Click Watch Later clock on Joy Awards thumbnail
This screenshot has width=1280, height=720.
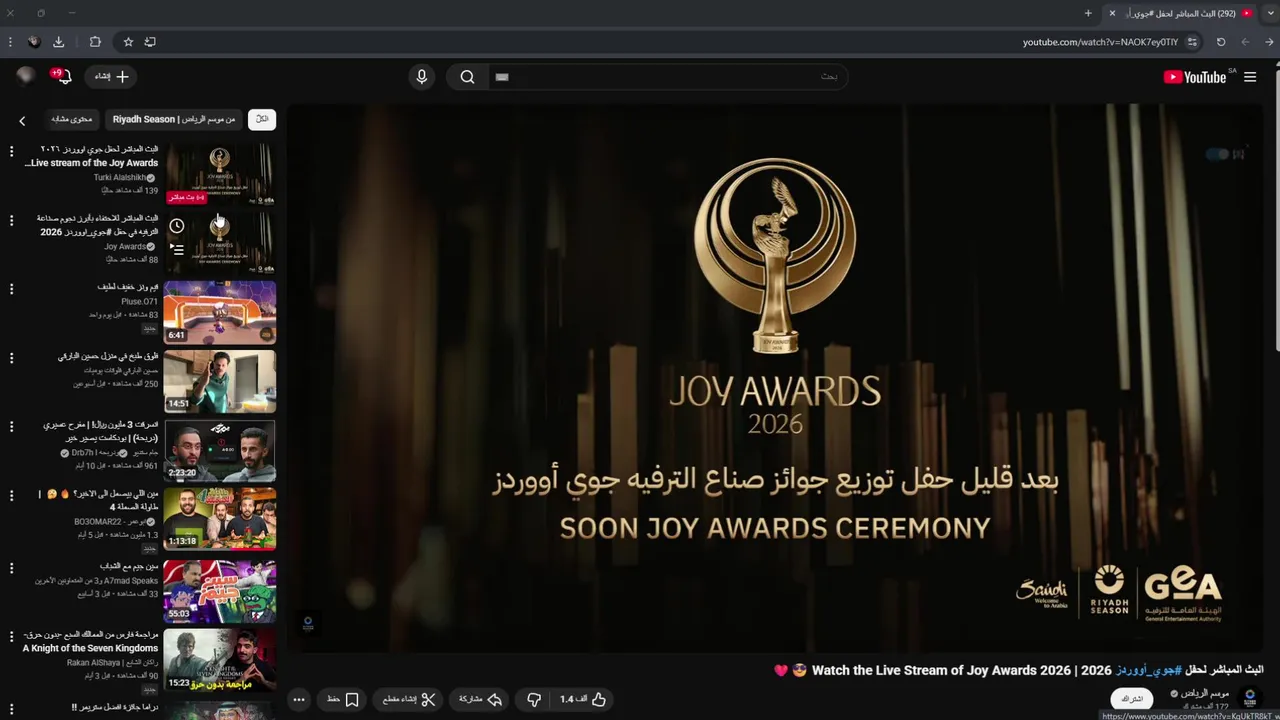177,226
